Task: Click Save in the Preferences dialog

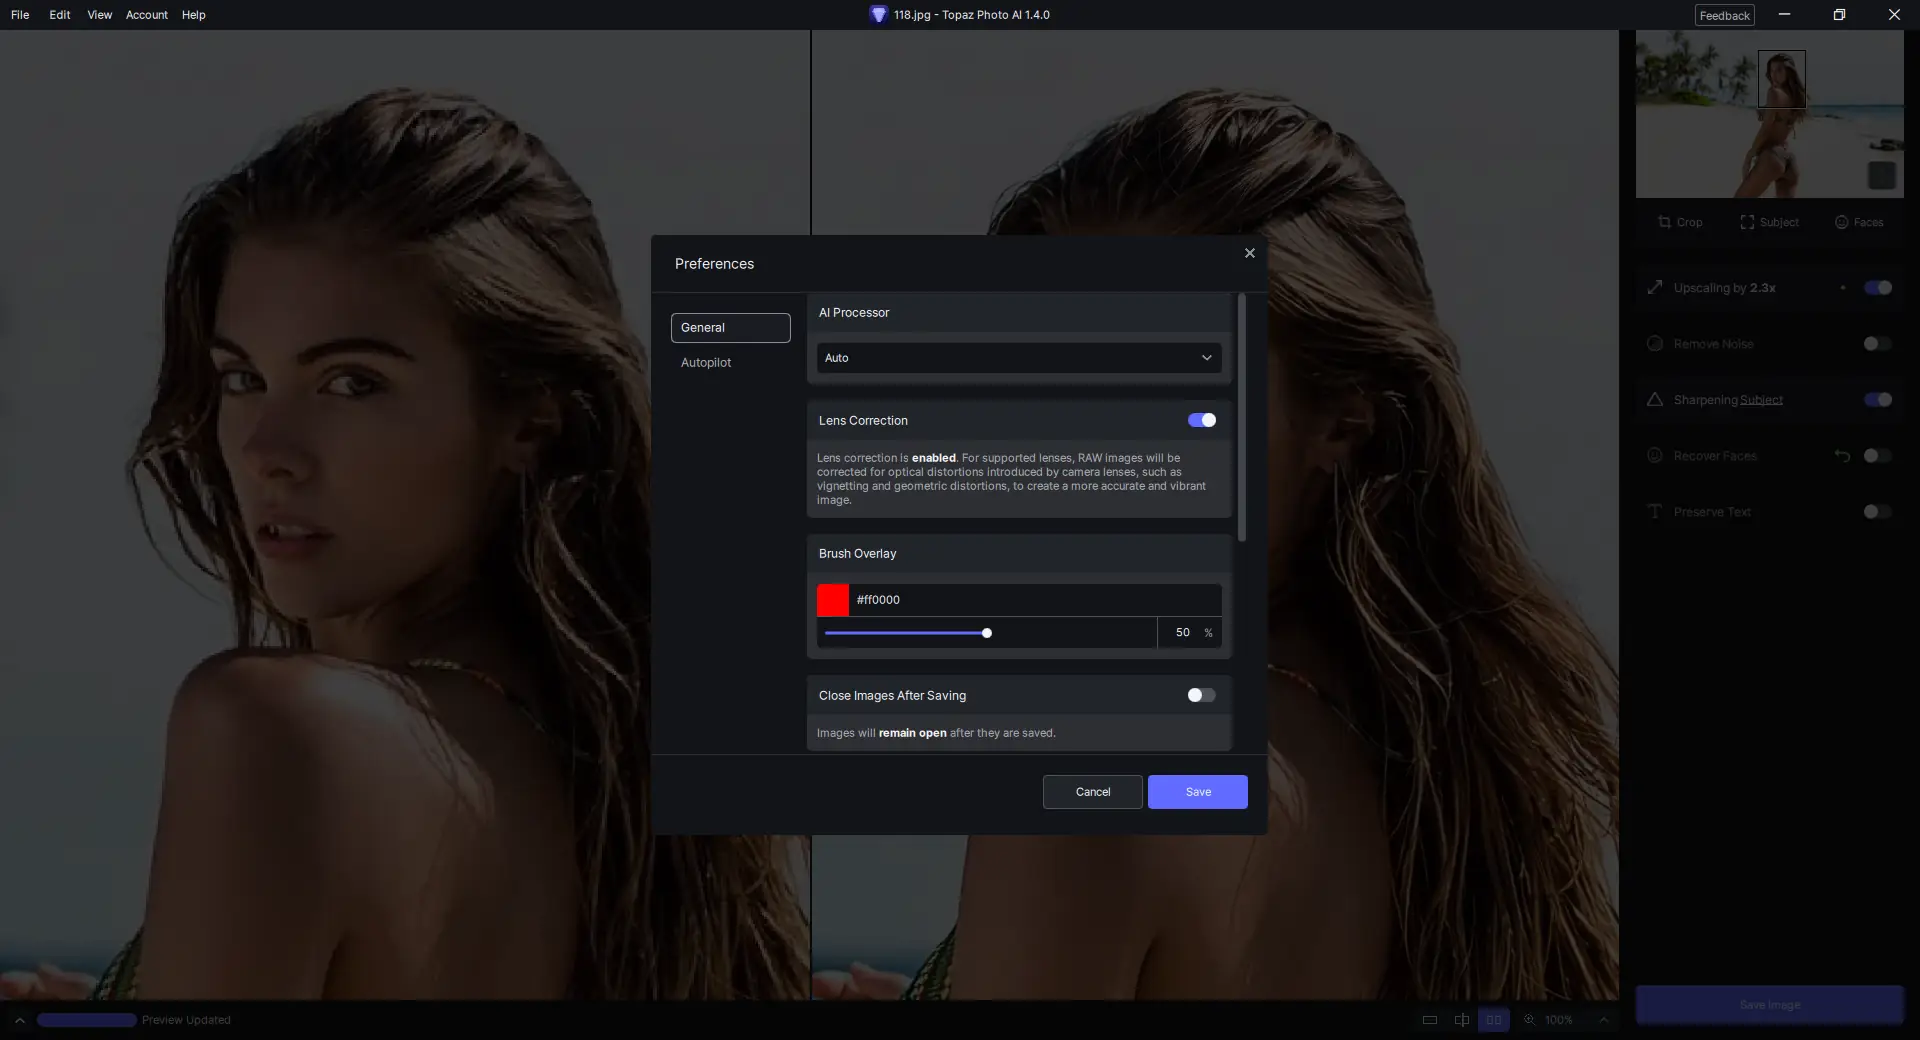Action: (x=1198, y=792)
